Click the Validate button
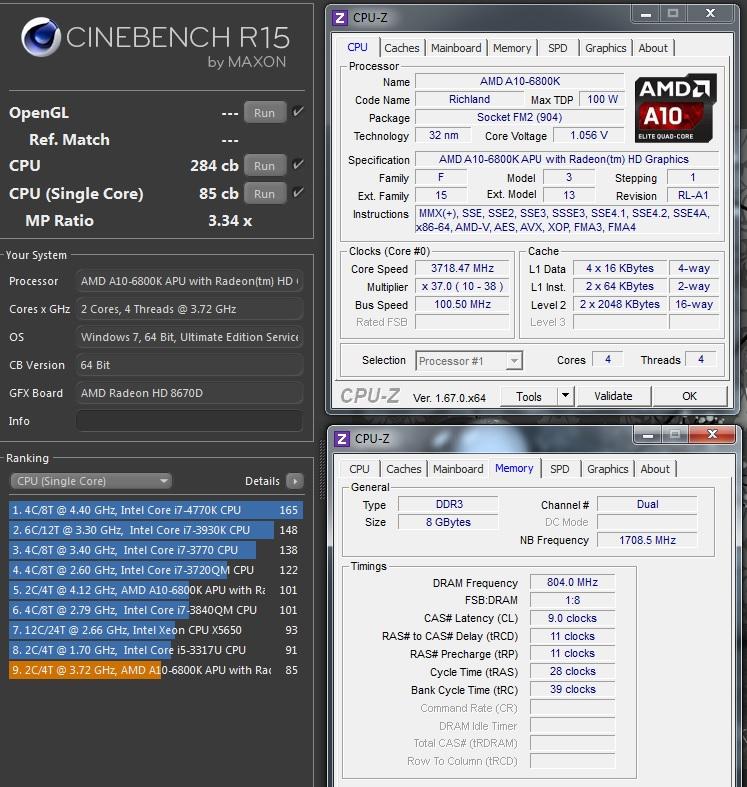This screenshot has width=747, height=787. 613,396
